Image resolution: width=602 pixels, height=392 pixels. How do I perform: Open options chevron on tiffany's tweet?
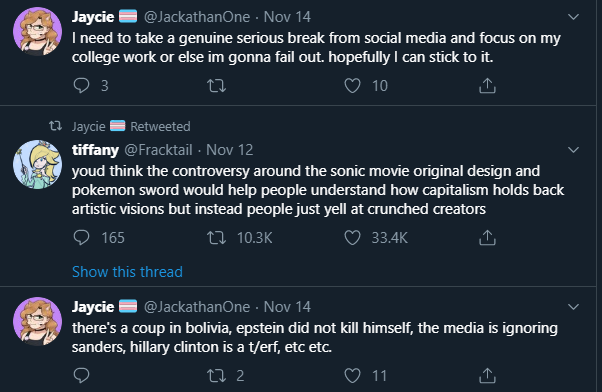point(573,150)
